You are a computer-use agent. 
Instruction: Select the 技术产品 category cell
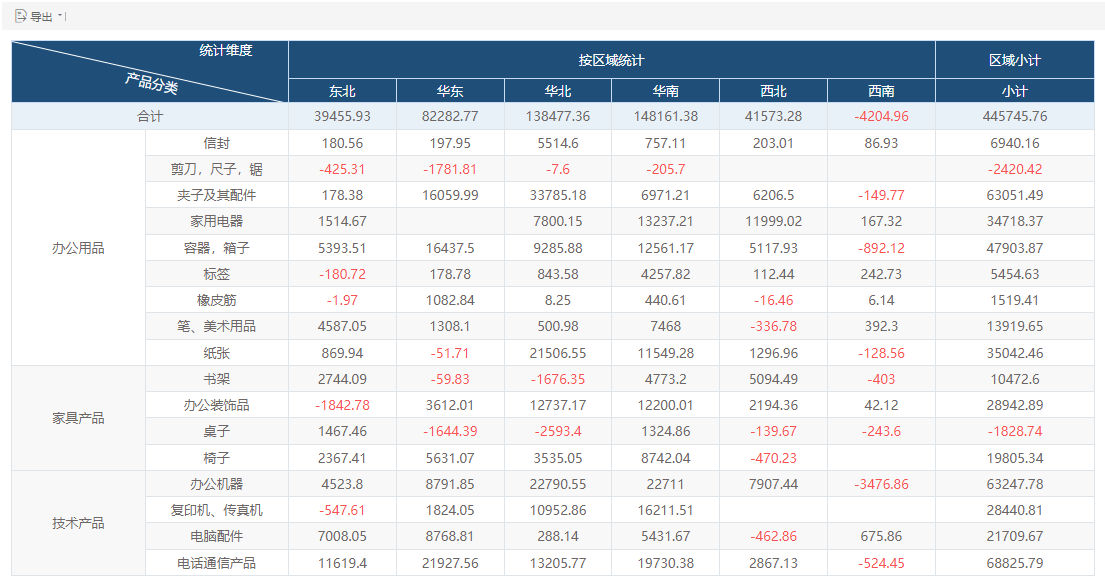click(78, 523)
